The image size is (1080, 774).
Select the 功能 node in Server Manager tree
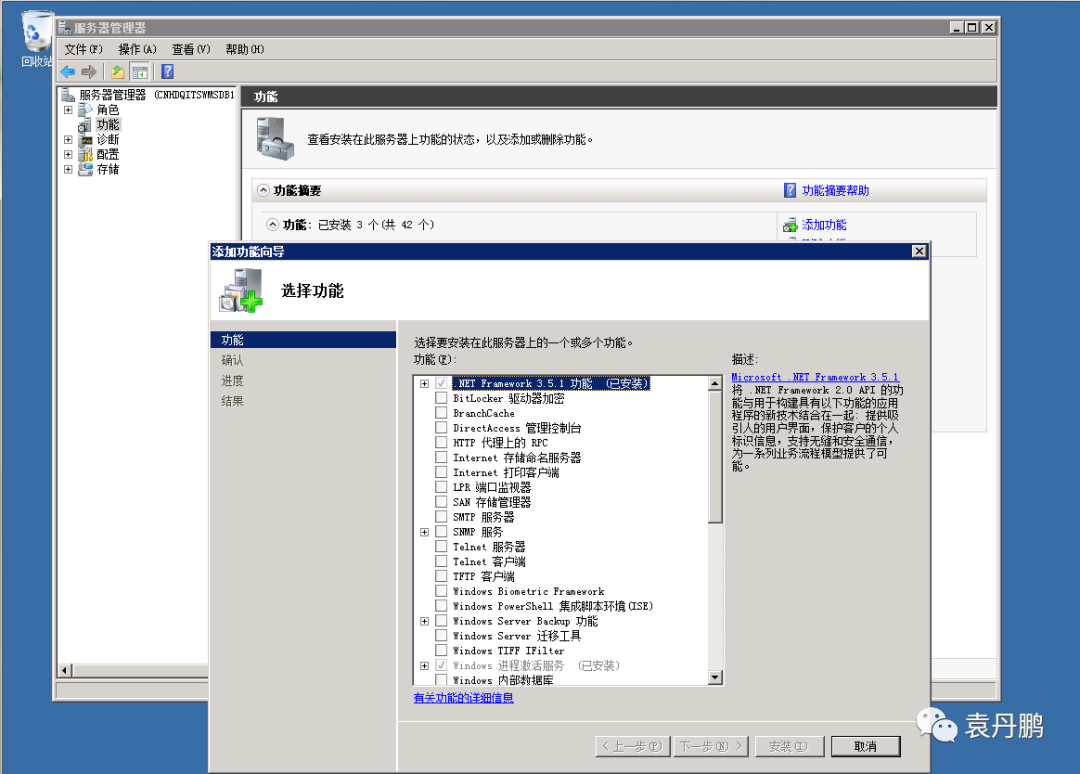pos(108,125)
